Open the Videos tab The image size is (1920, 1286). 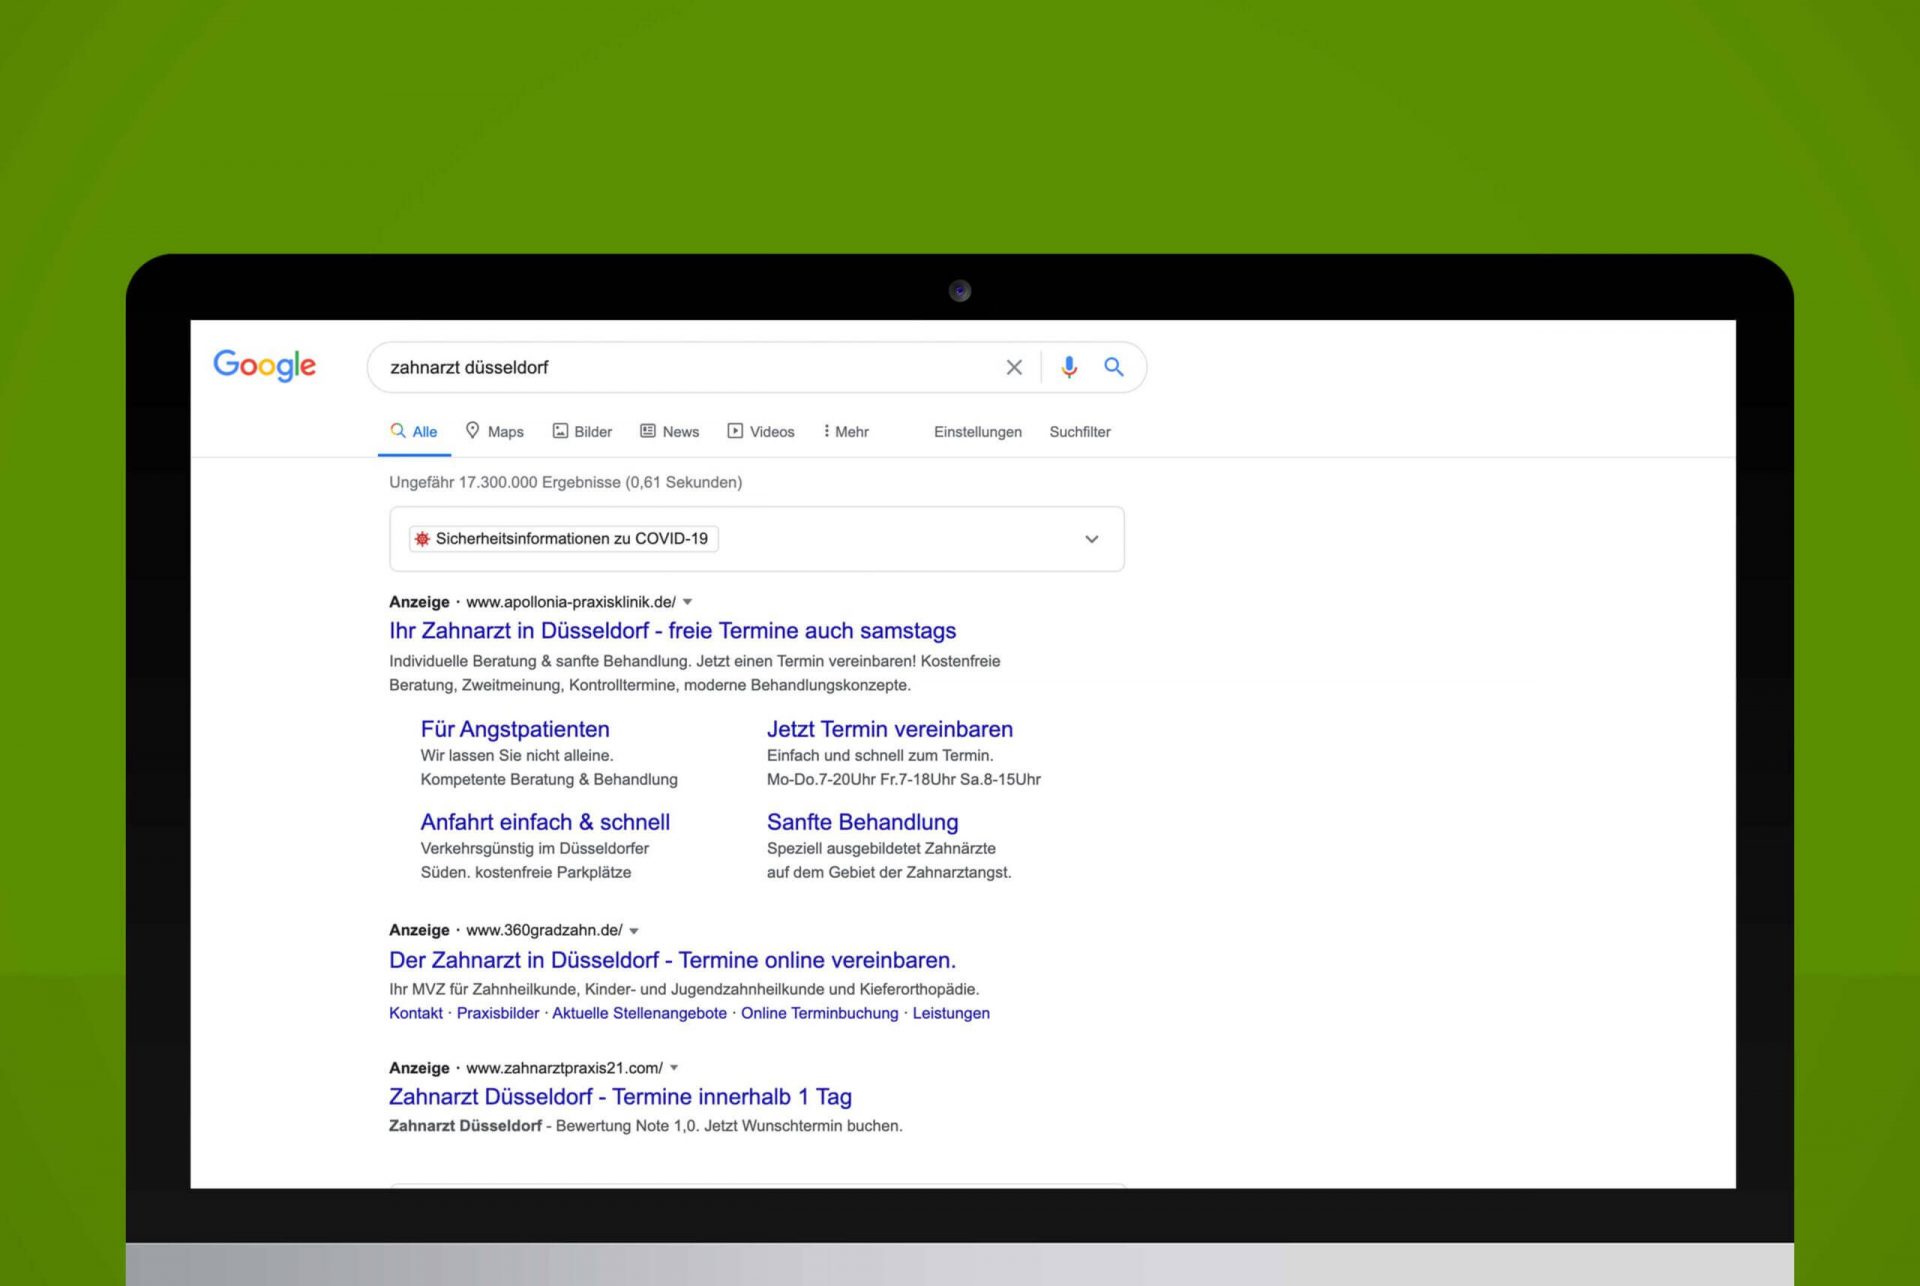point(761,431)
